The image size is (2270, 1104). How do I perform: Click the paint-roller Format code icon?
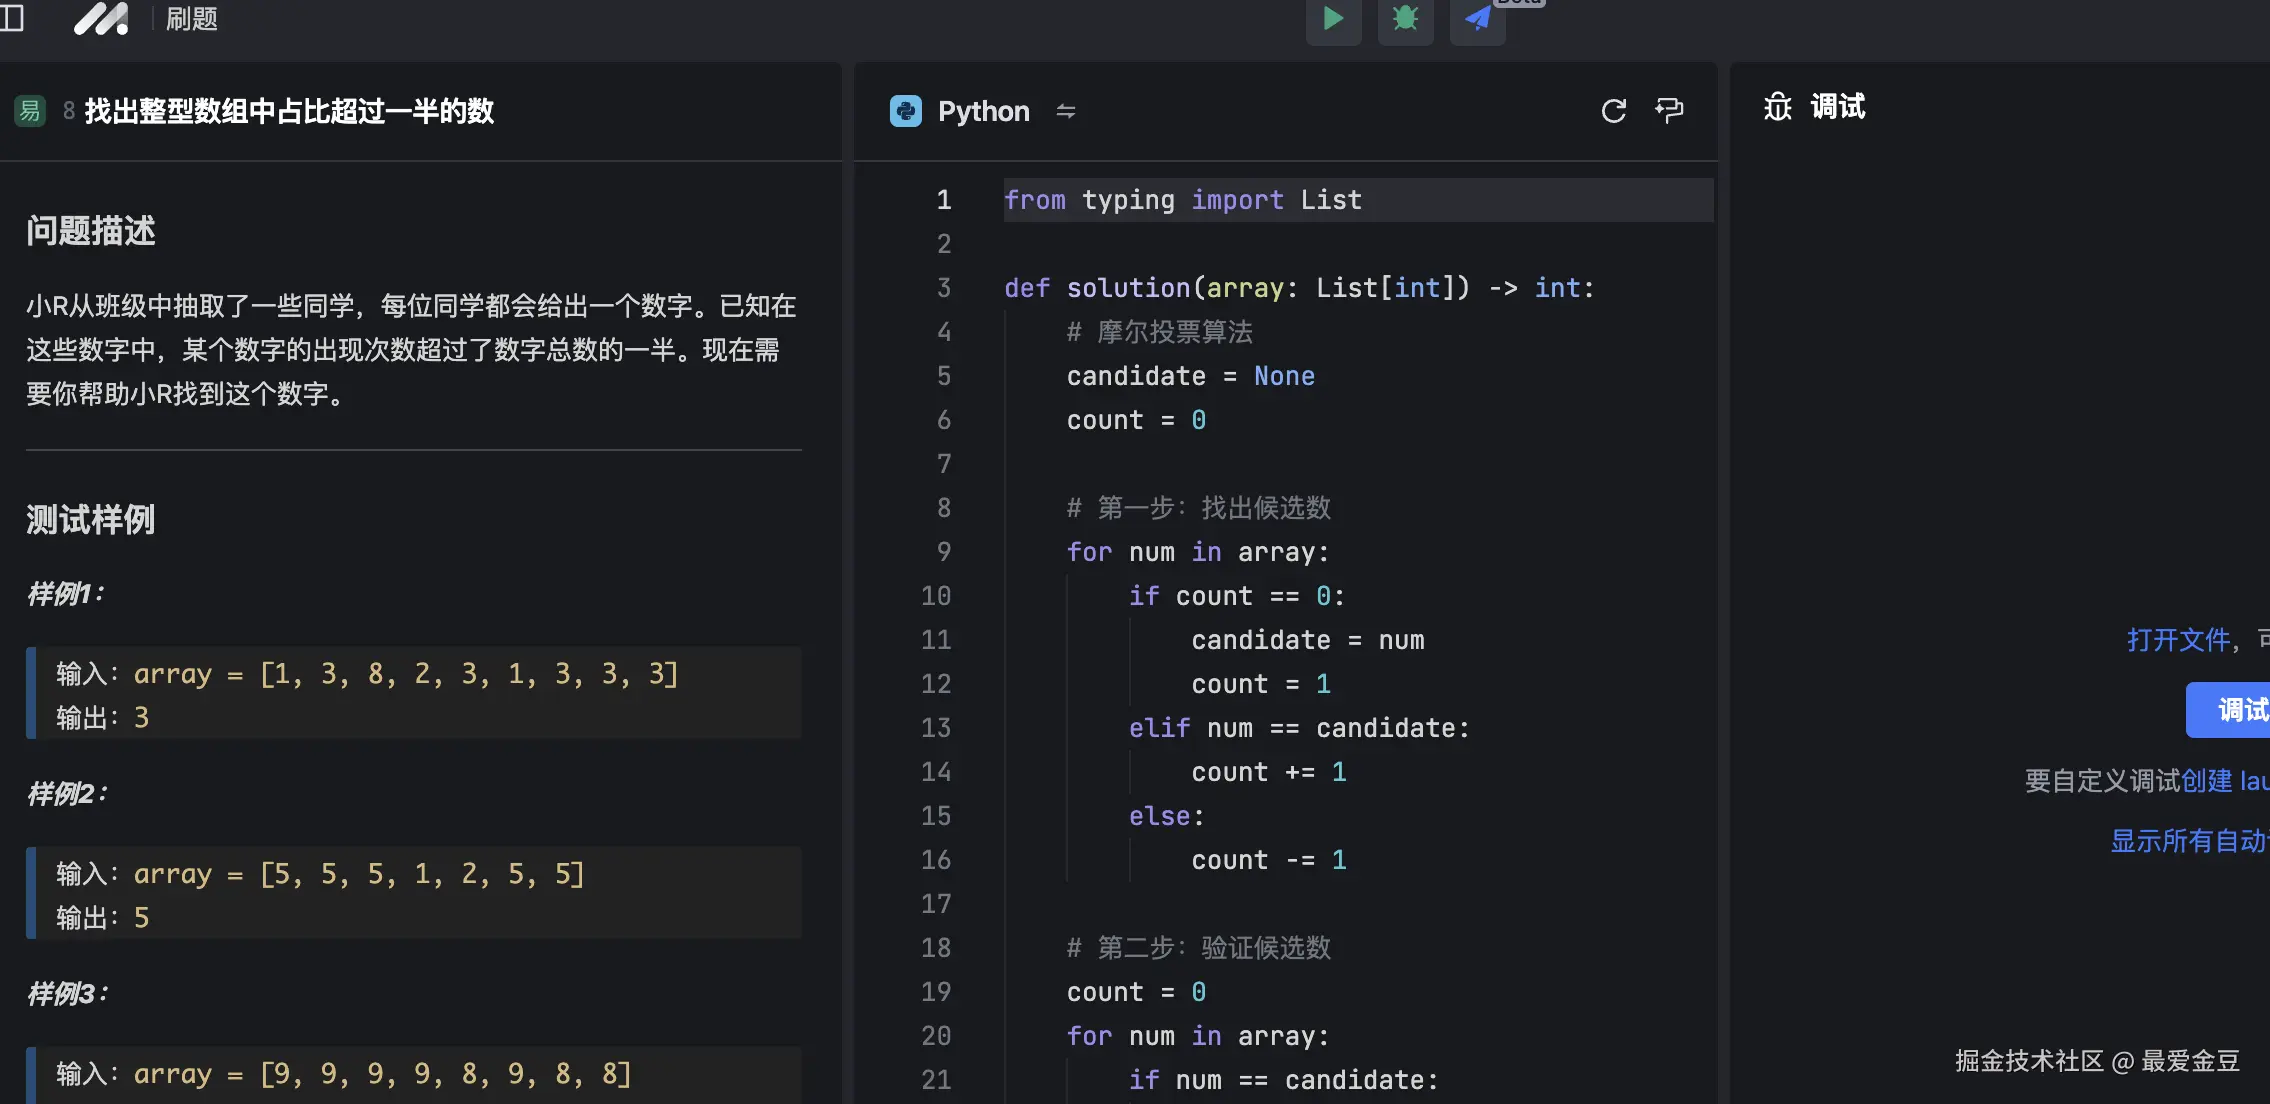tap(1669, 110)
